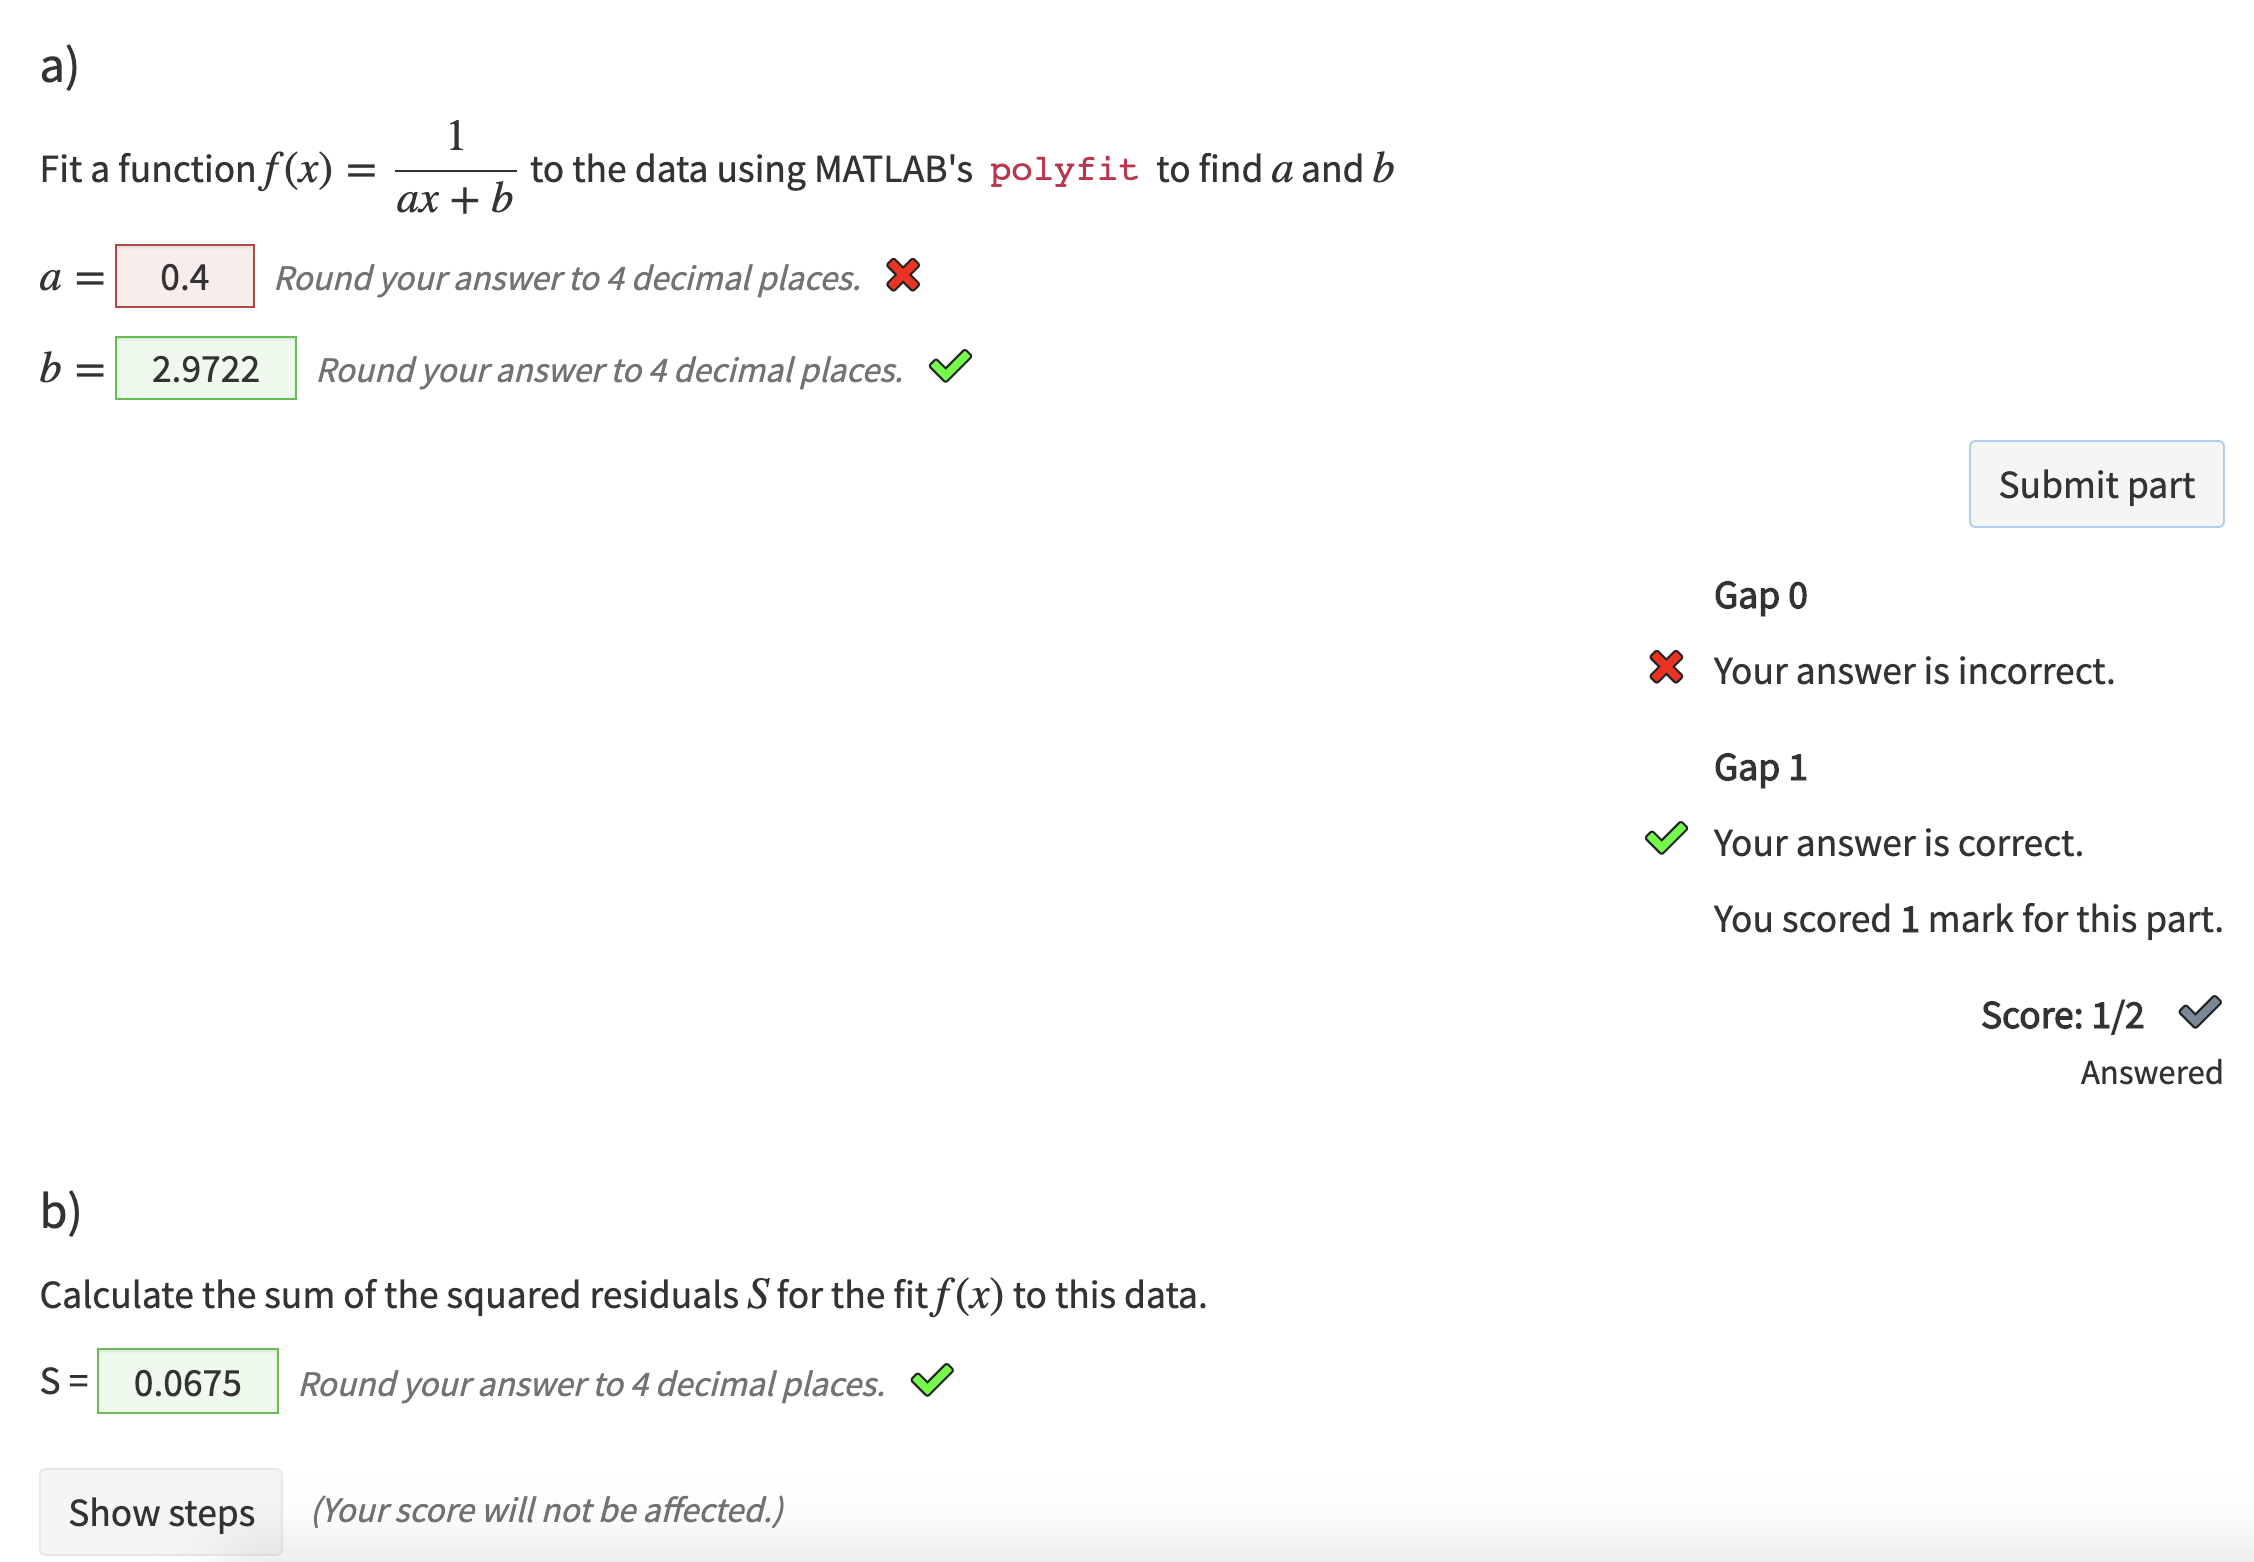
Task: Click the Answered status text
Action: click(2151, 1072)
